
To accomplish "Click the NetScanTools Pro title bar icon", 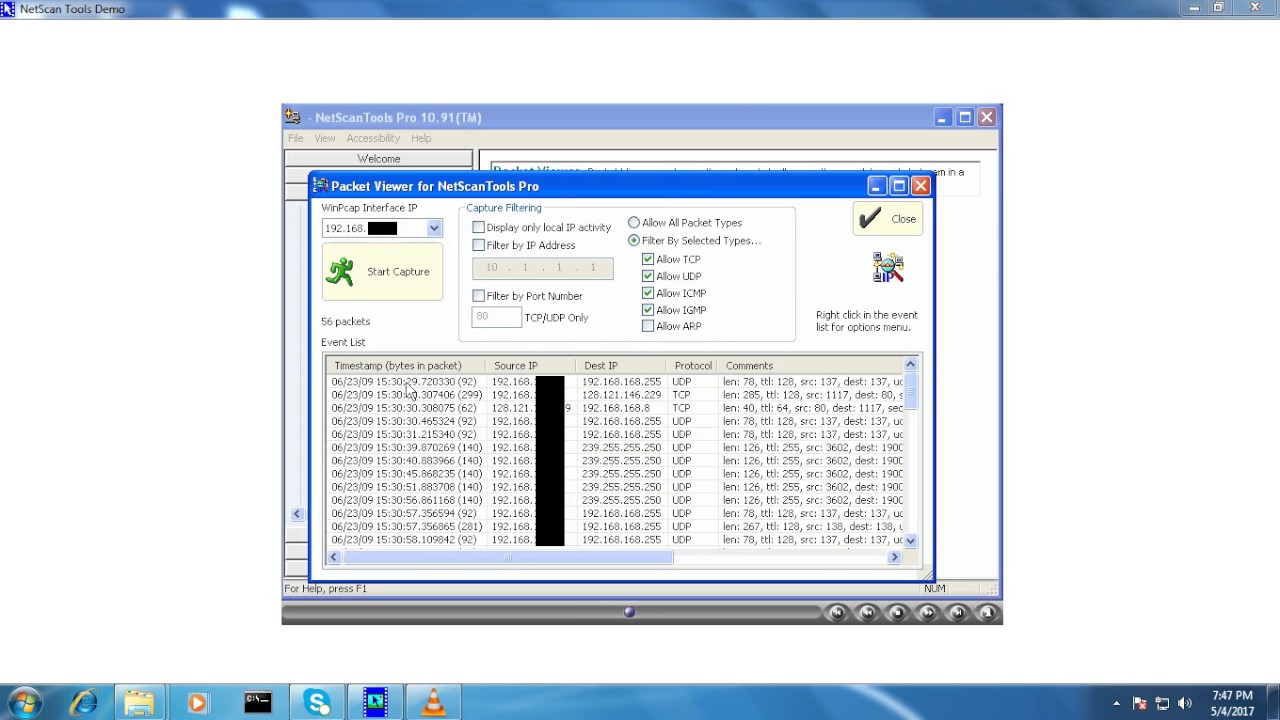I will pyautogui.click(x=292, y=117).
